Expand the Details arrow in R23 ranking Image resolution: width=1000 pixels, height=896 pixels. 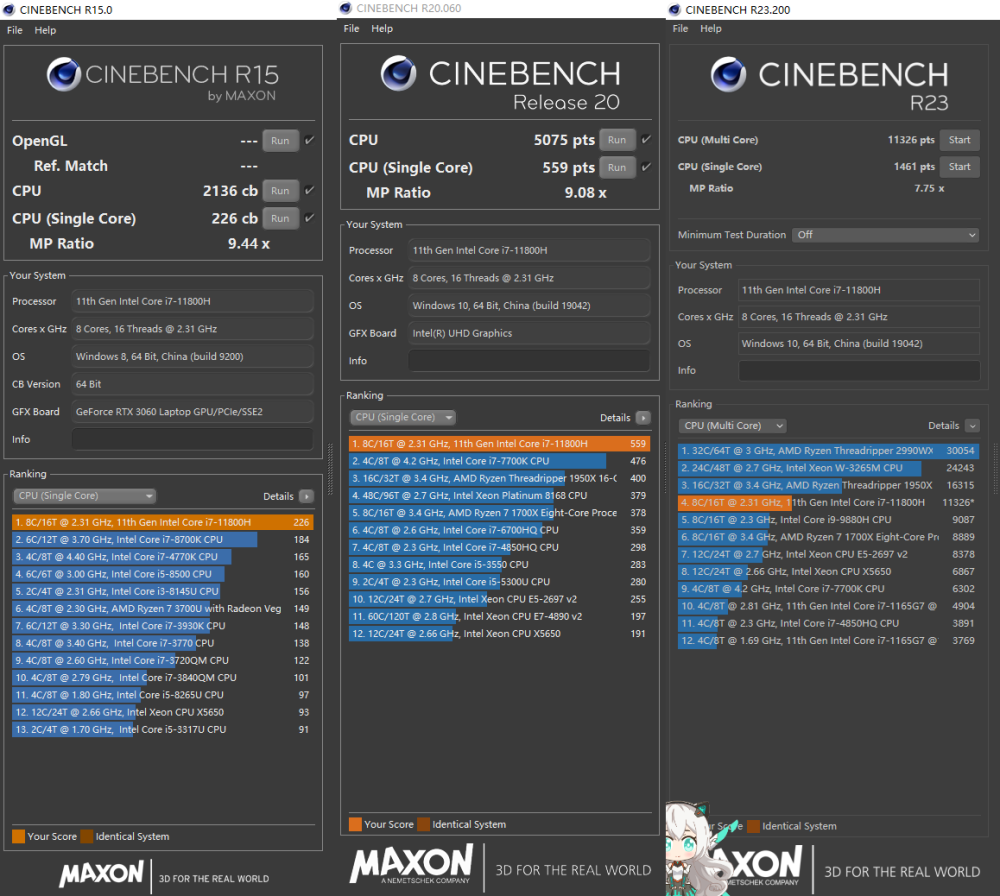973,425
